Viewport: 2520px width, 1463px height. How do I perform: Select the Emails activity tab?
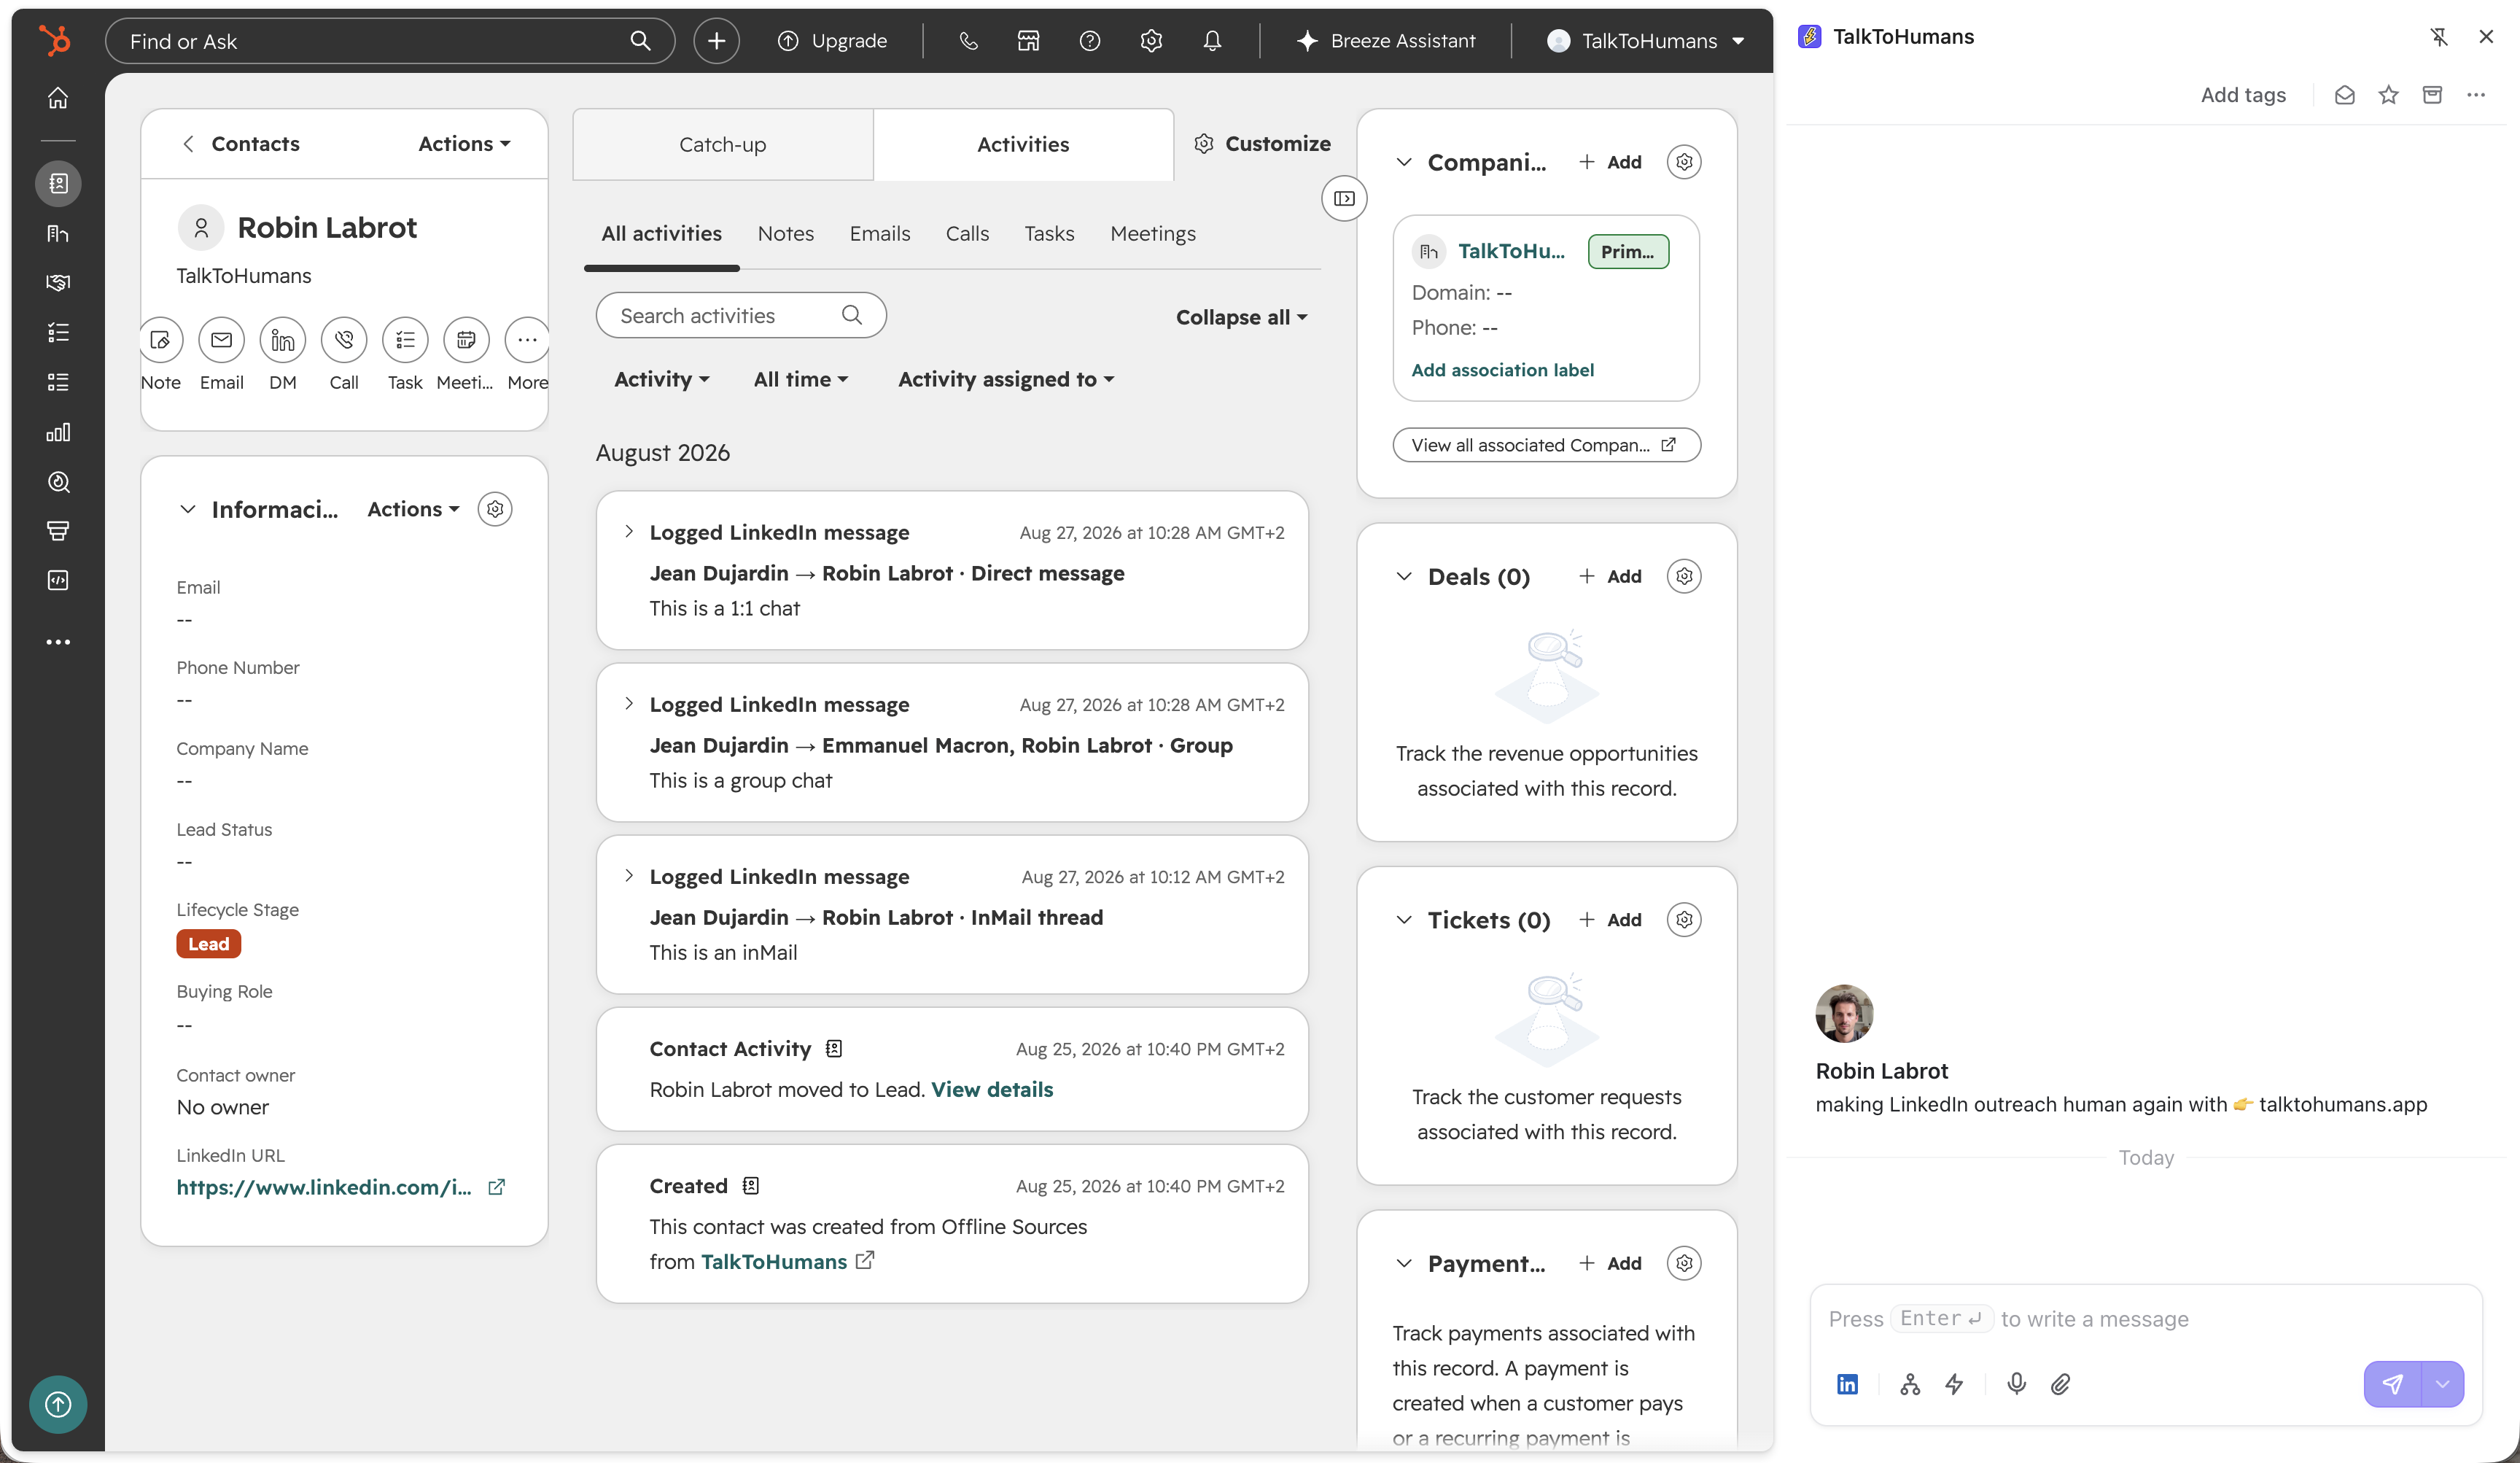pyautogui.click(x=880, y=233)
